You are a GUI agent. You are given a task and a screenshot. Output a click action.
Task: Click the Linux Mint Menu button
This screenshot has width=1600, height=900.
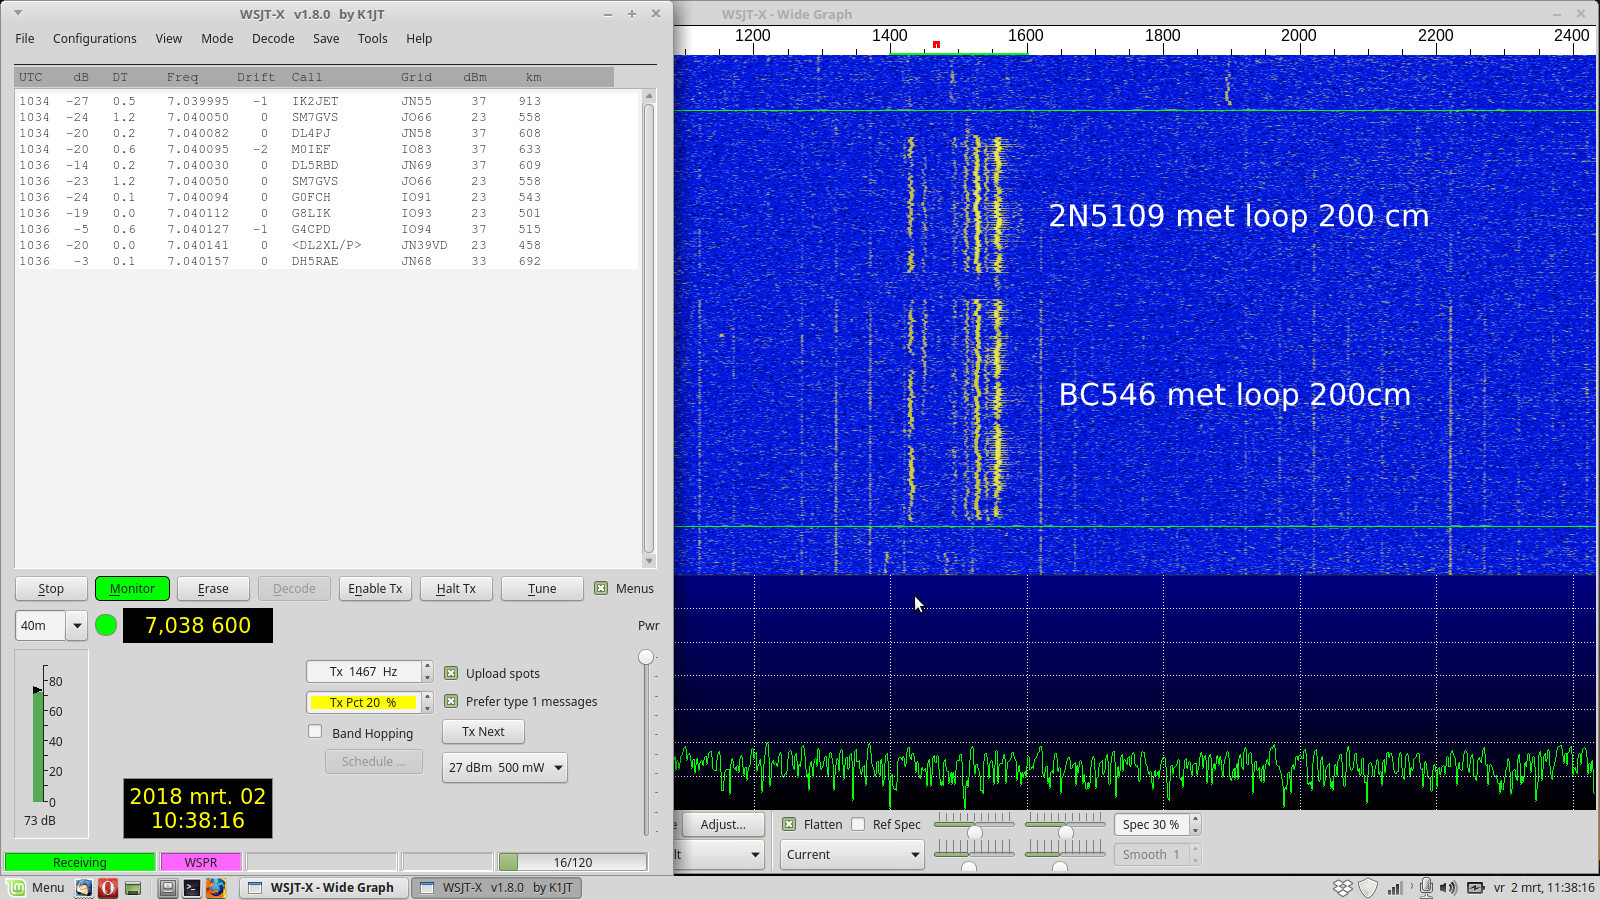[x=37, y=888]
